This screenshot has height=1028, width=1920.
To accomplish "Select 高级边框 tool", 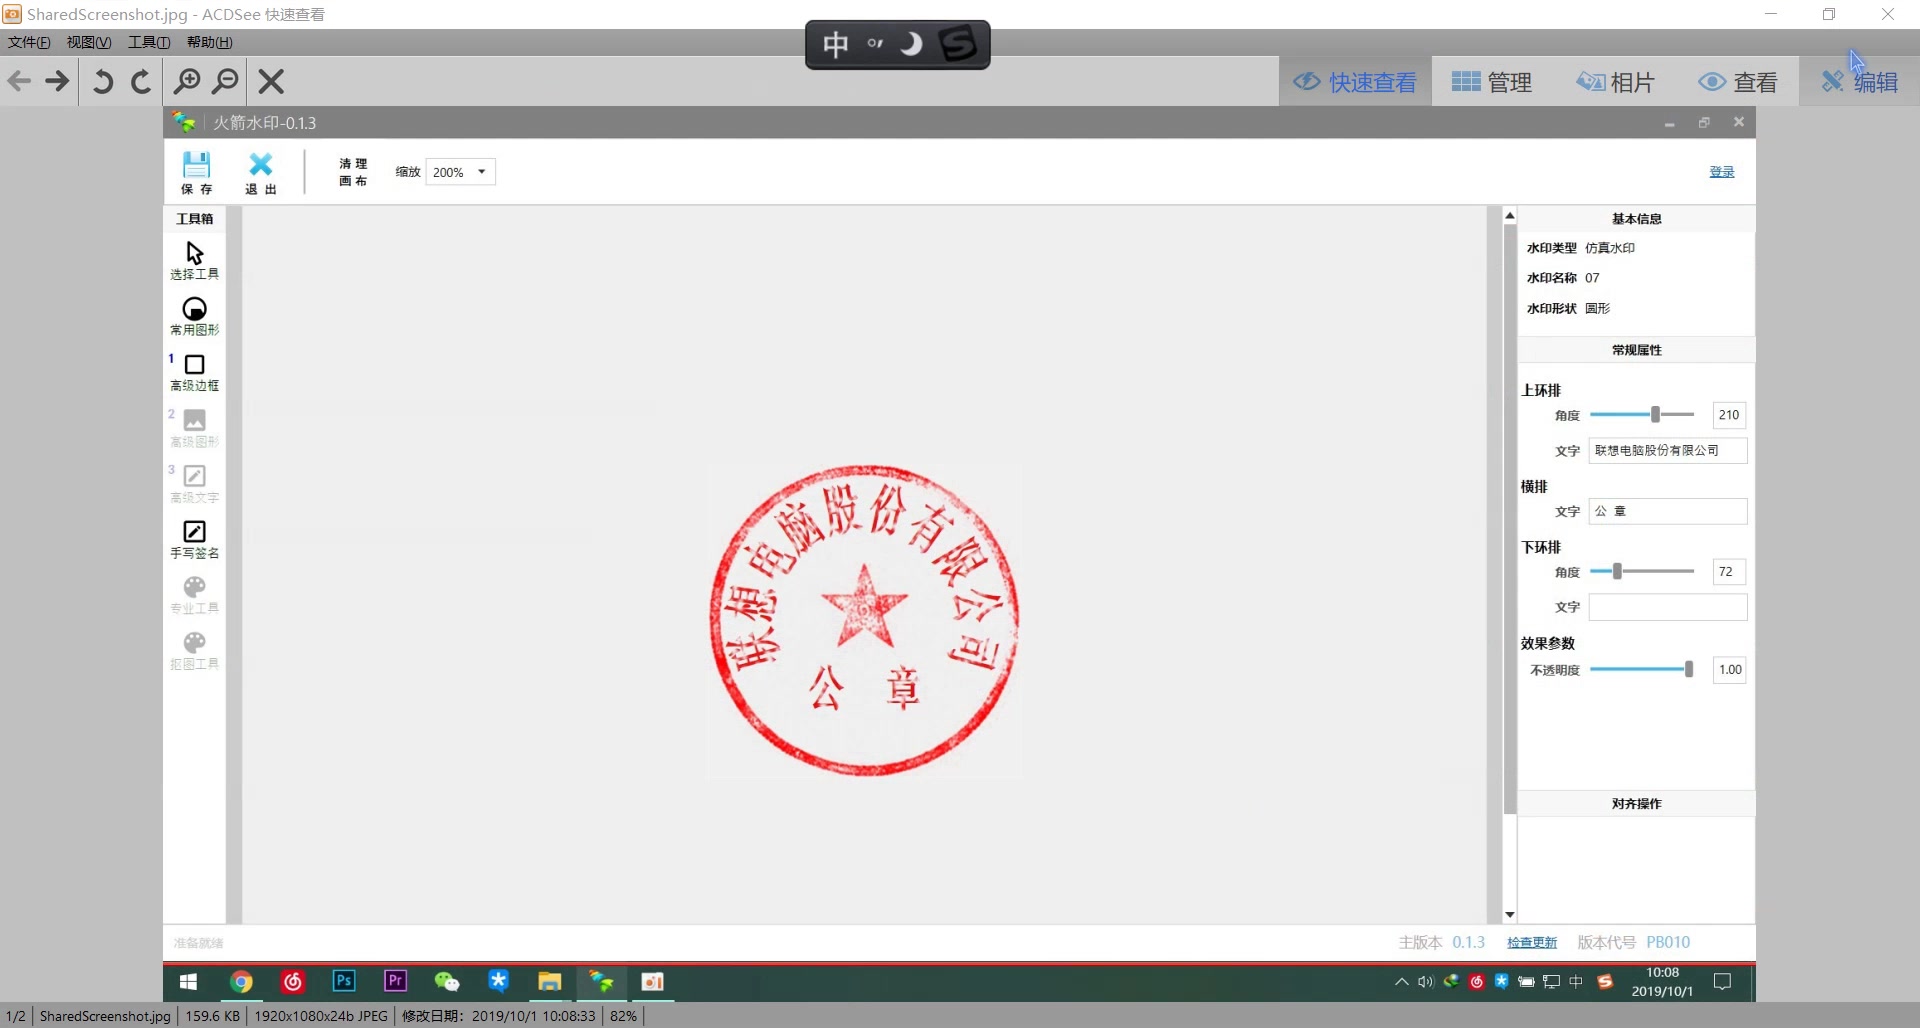I will pyautogui.click(x=195, y=372).
